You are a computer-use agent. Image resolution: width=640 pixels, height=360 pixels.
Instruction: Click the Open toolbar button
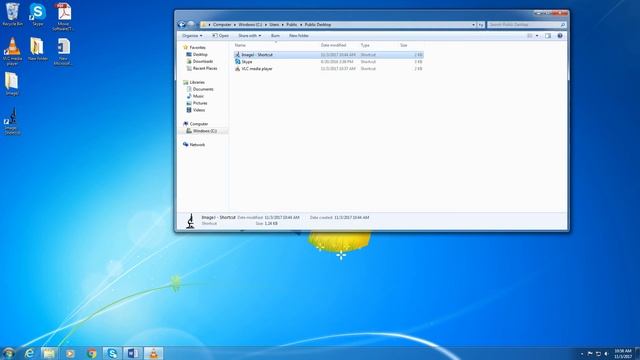(x=220, y=36)
